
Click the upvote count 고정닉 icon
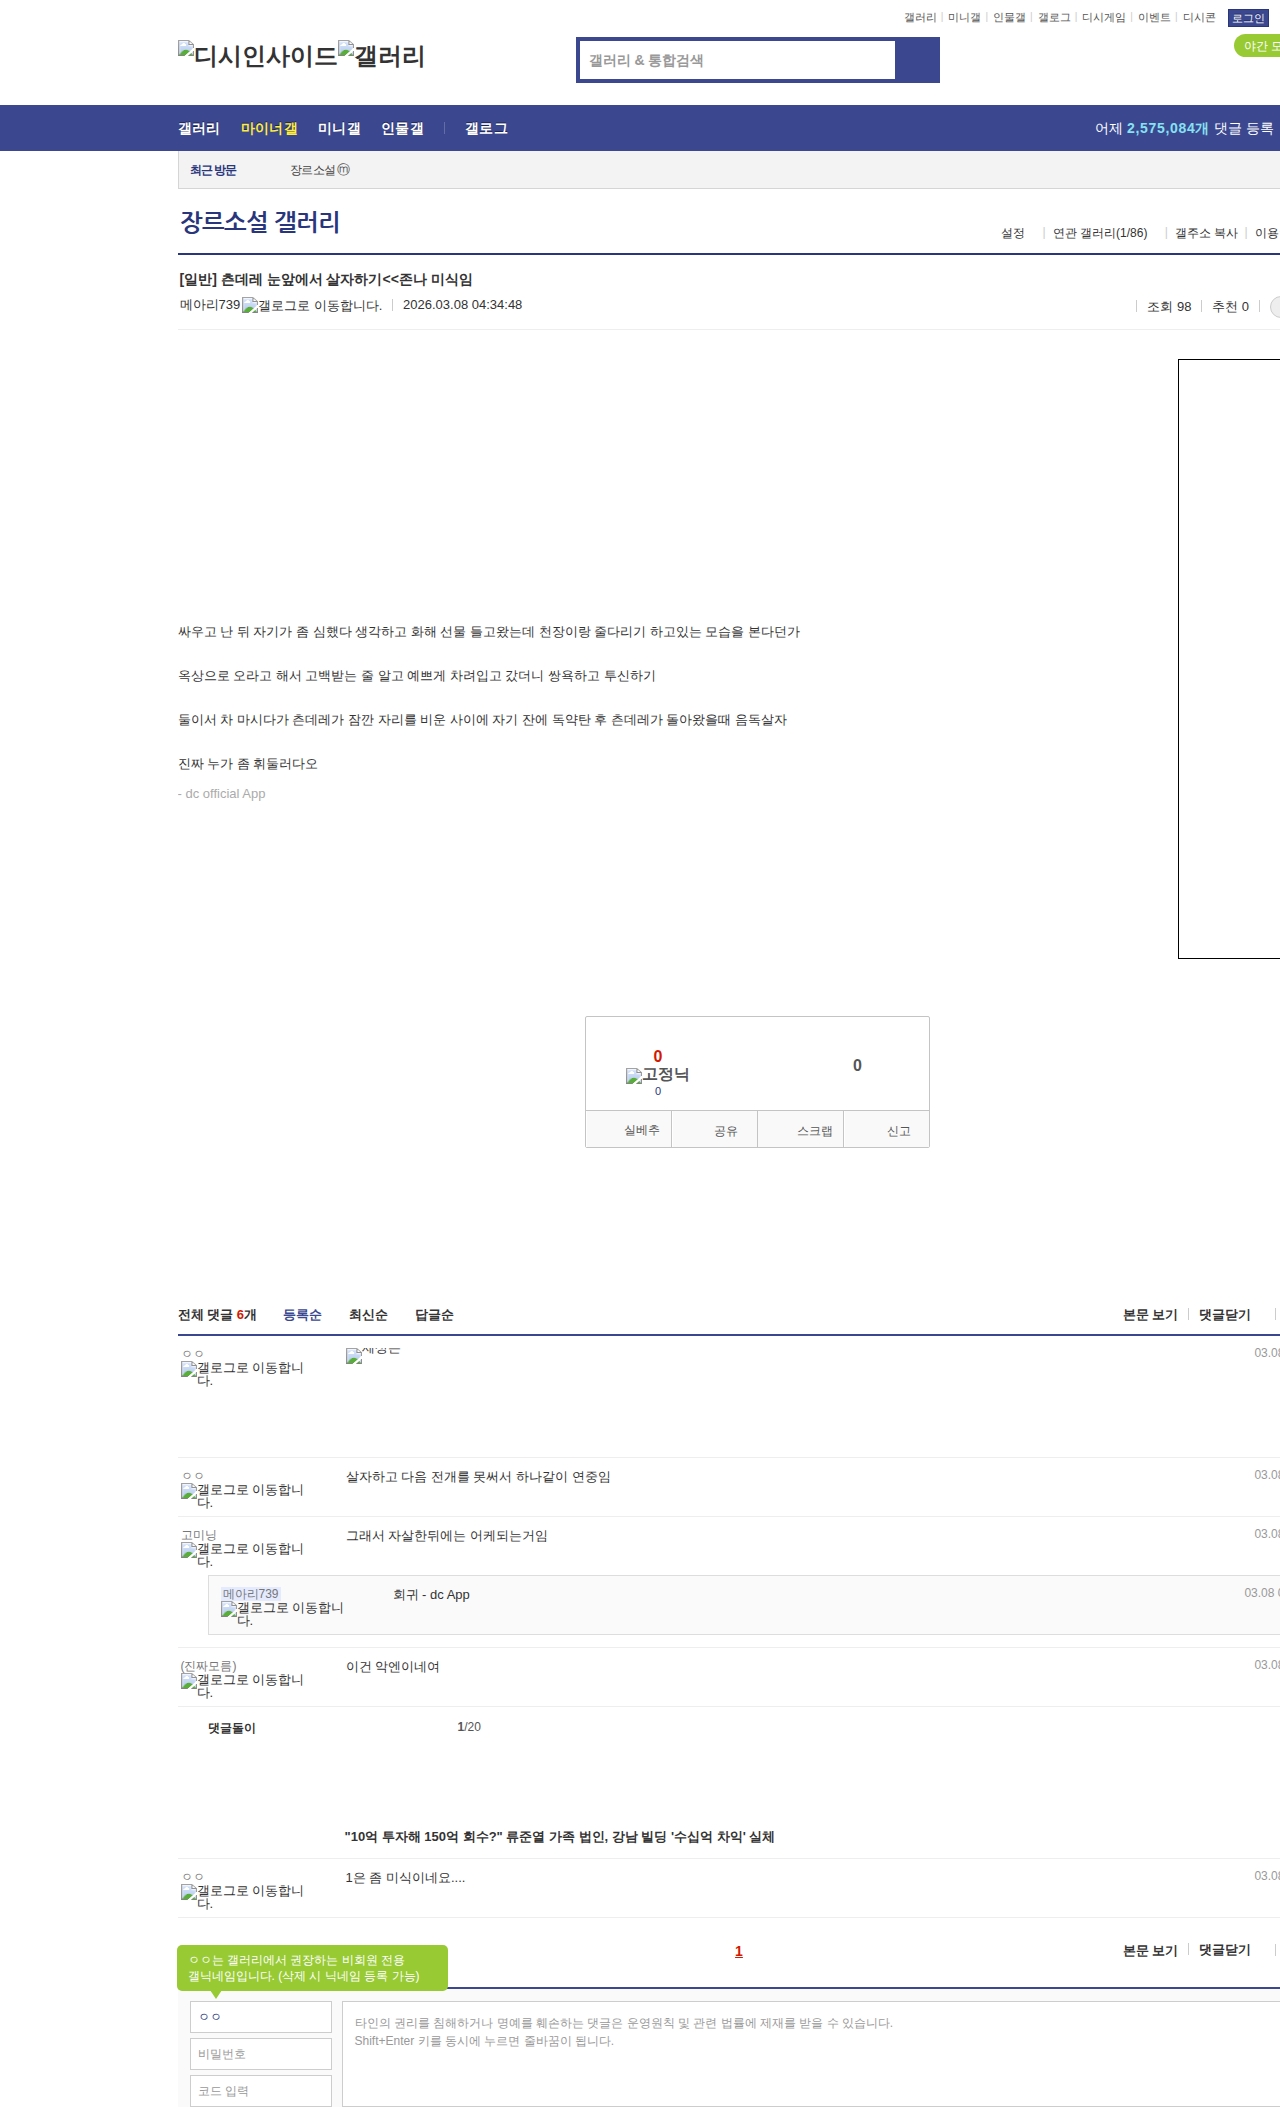pos(657,1075)
